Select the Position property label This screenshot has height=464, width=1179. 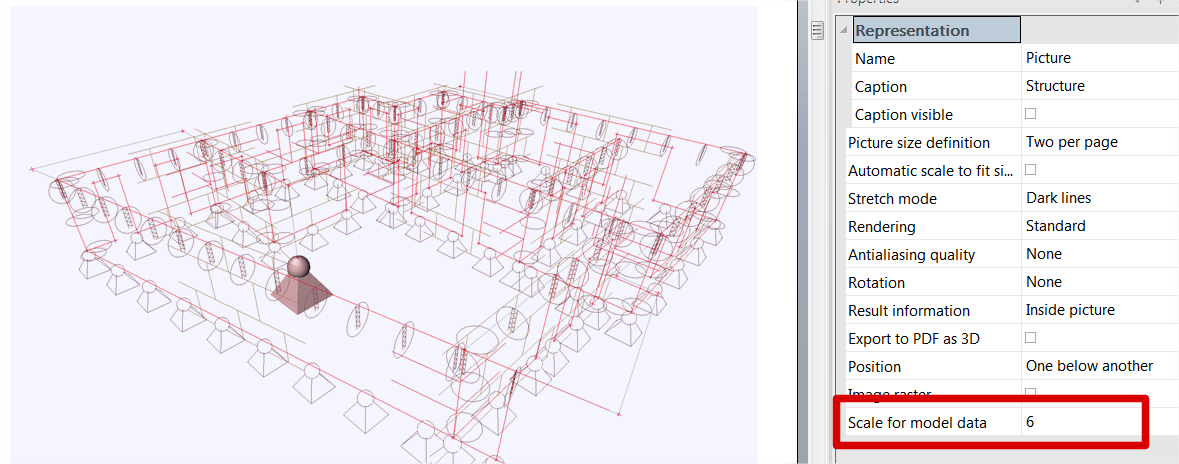pyautogui.click(x=874, y=367)
